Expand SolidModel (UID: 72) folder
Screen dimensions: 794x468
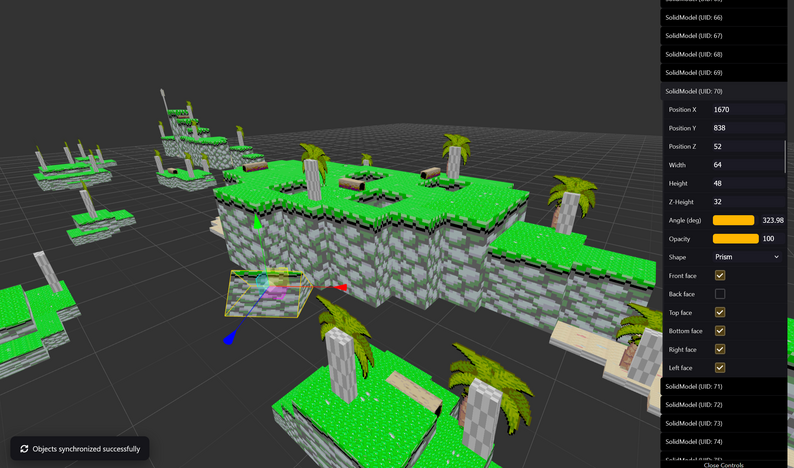click(x=724, y=405)
